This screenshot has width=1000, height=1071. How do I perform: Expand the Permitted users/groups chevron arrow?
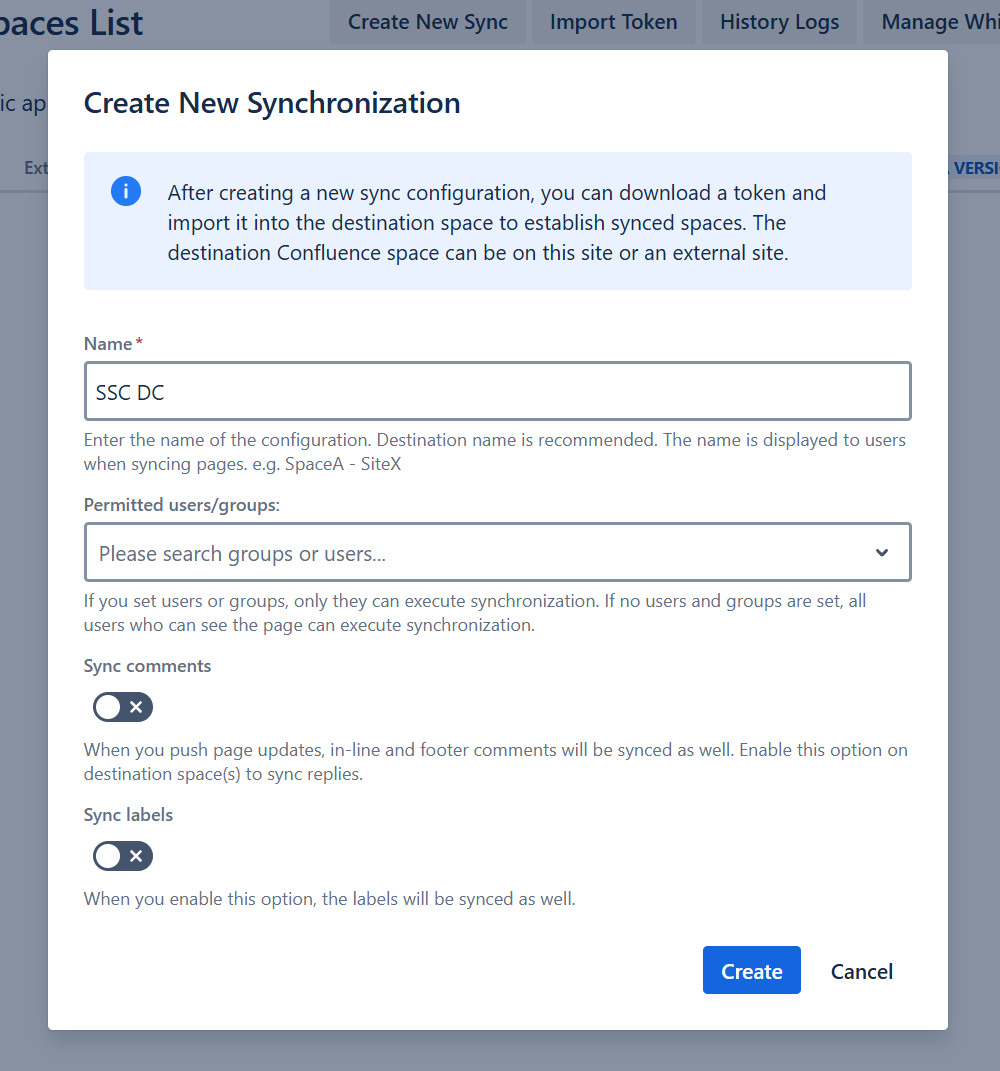[882, 553]
